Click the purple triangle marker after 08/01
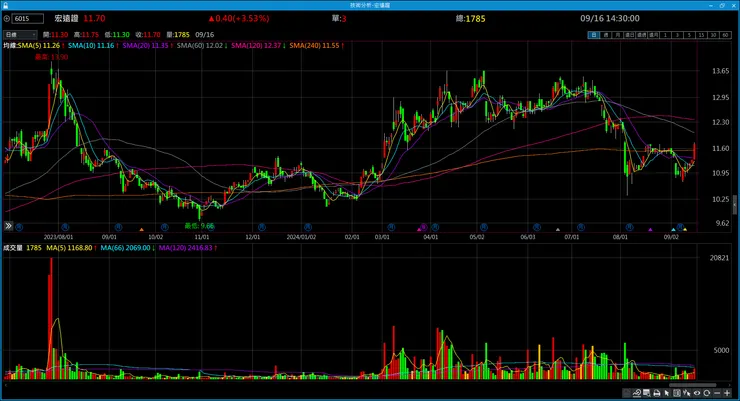 tap(650, 230)
